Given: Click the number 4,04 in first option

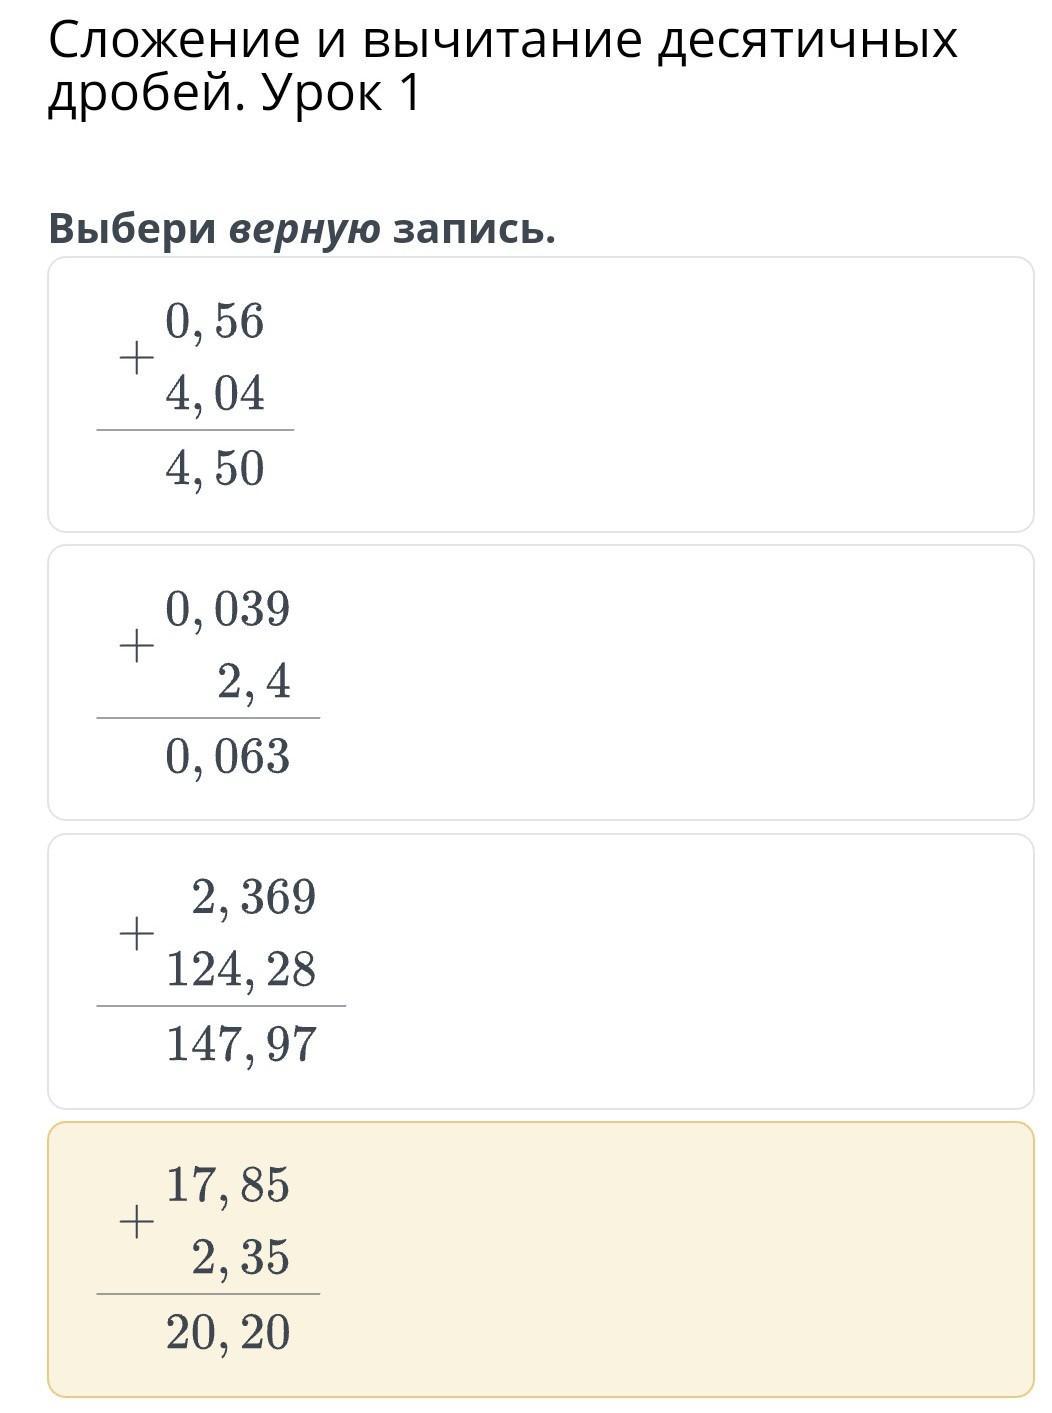Looking at the screenshot, I should pyautogui.click(x=215, y=394).
